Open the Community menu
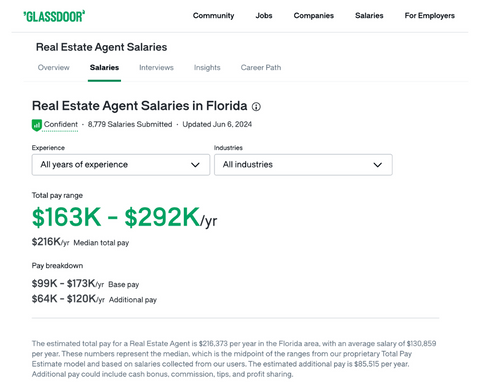 (x=213, y=16)
